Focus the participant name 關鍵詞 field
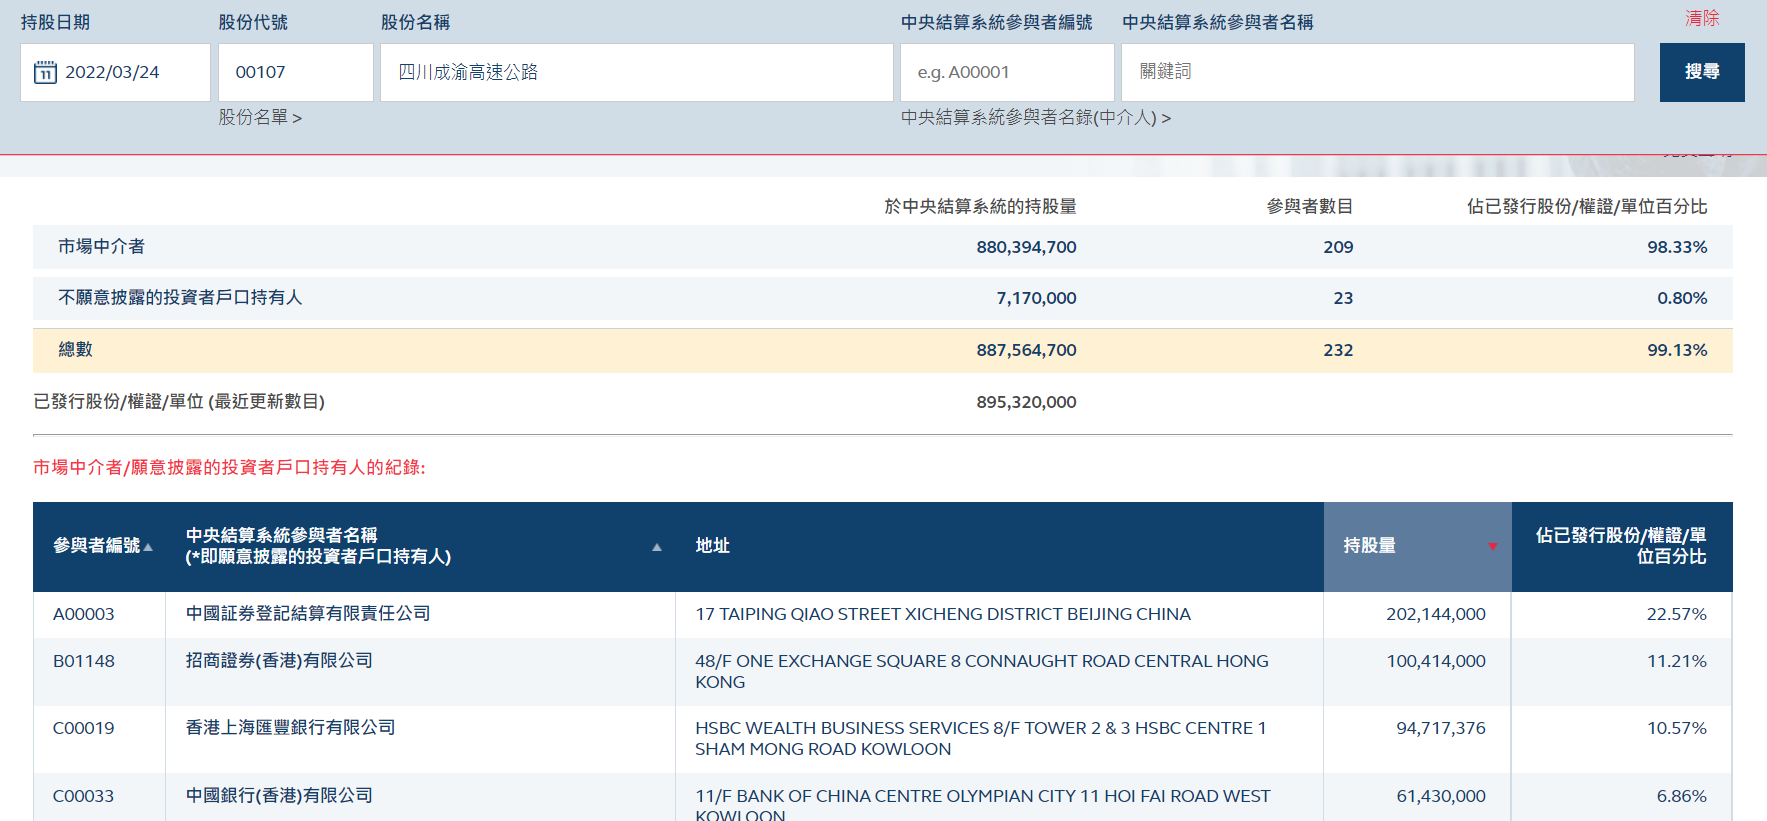This screenshot has width=1767, height=821. tap(1378, 72)
